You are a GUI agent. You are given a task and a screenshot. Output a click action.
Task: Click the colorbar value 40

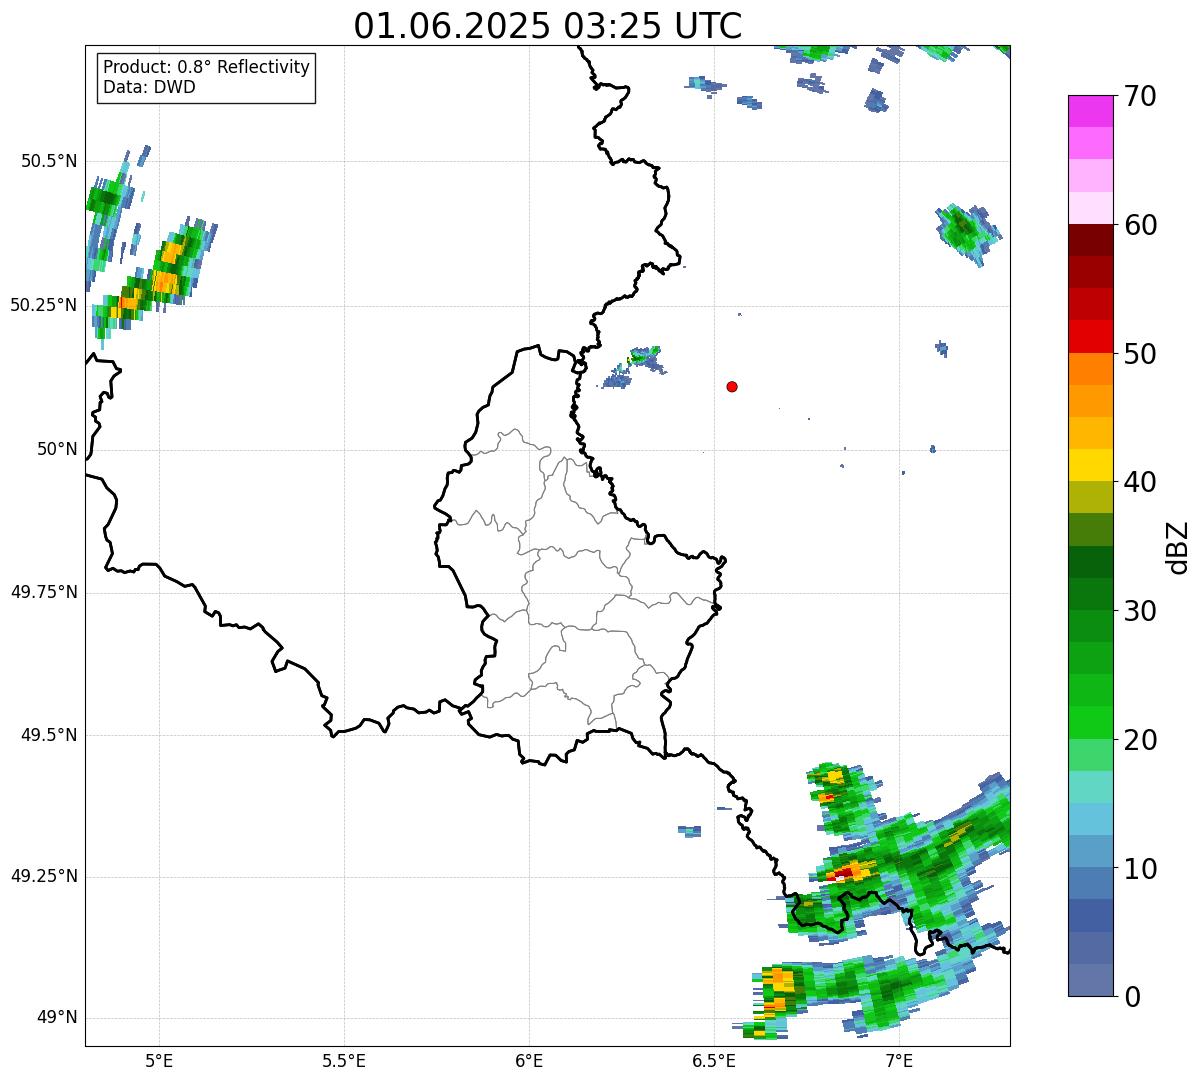[1140, 482]
